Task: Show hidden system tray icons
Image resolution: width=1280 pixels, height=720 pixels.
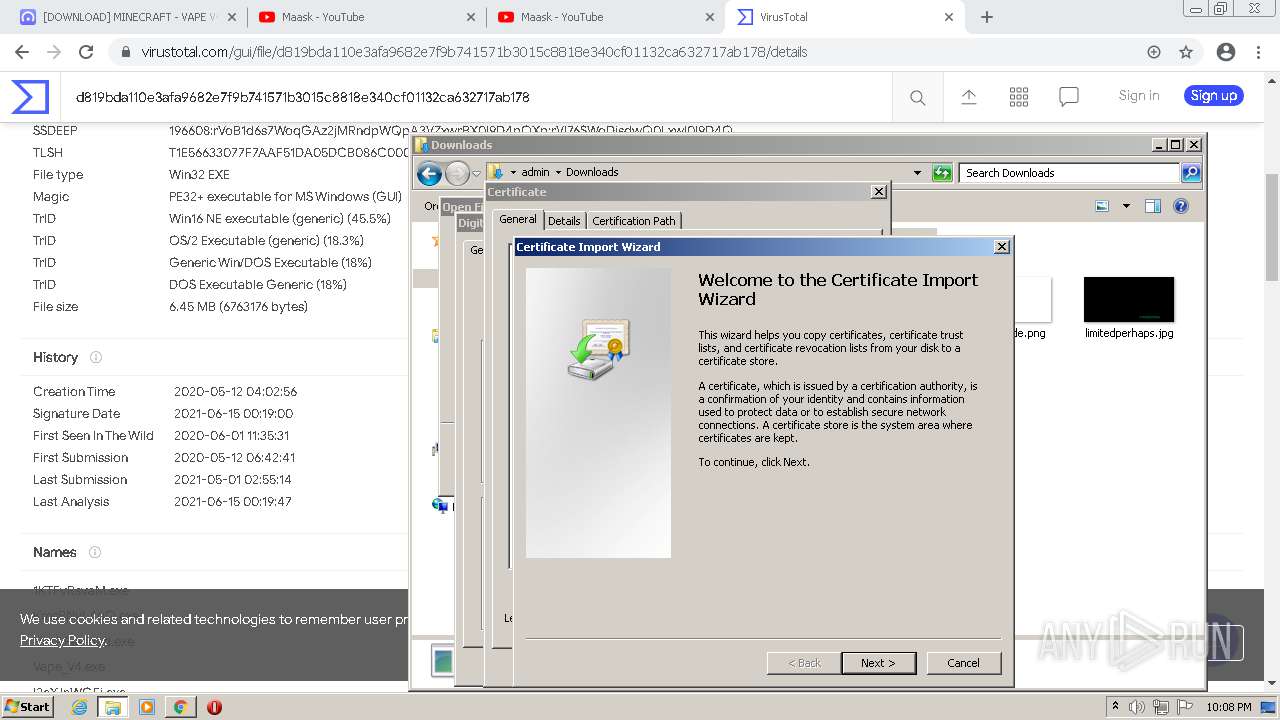Action: pos(1116,707)
